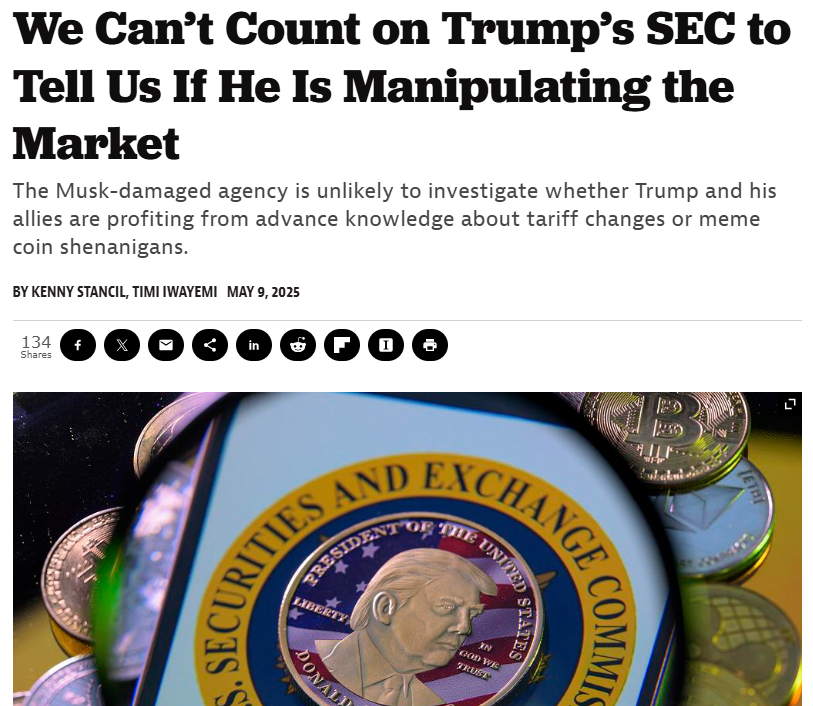Save the article to Instapaper

click(386, 345)
